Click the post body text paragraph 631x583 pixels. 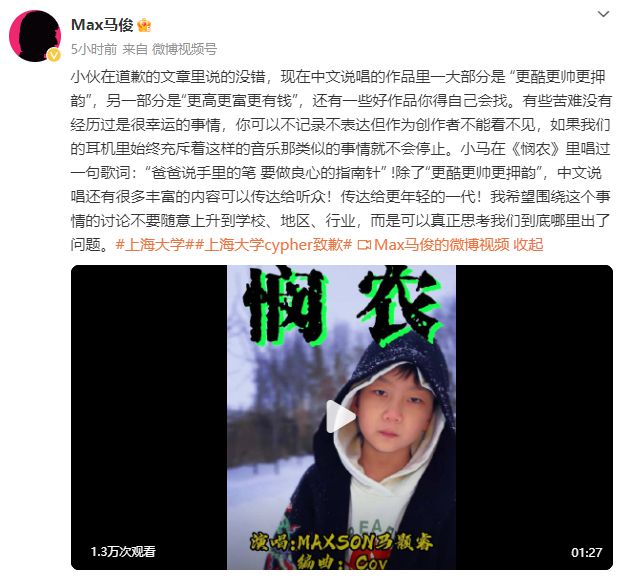[341, 161]
